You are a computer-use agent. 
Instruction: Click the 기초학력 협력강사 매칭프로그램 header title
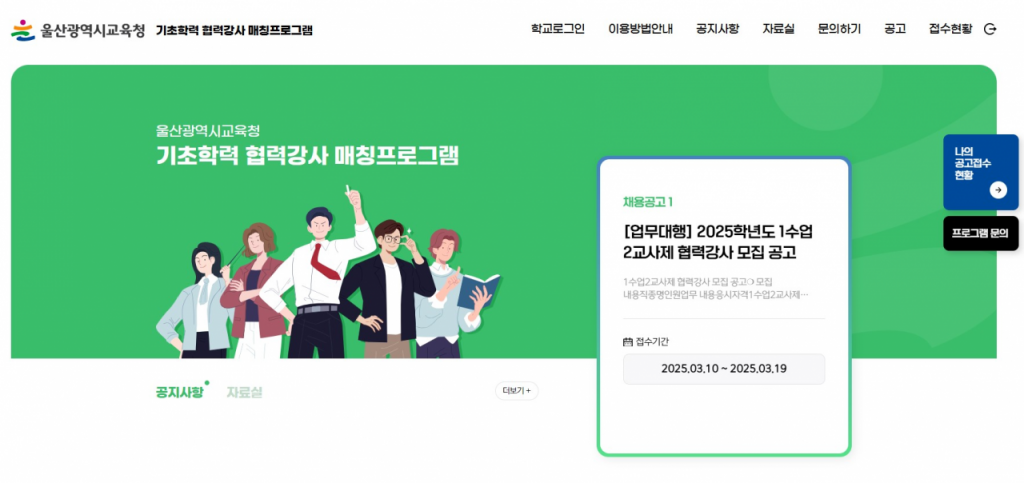point(234,30)
